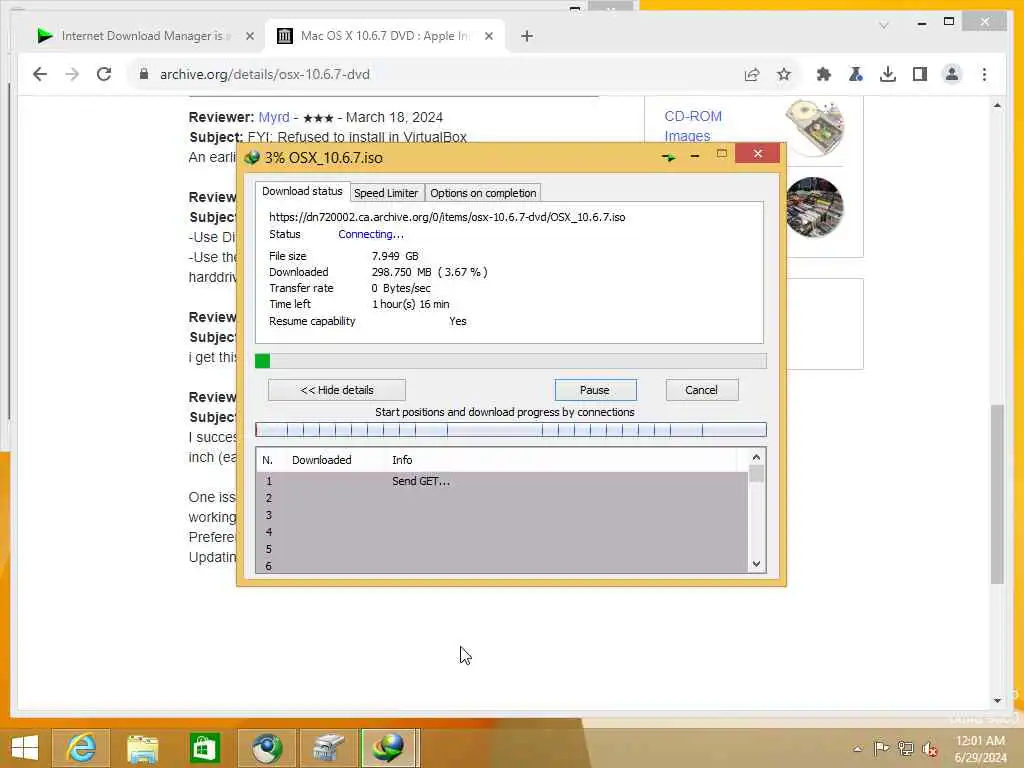Go back in Chrome browser

pos(40,74)
